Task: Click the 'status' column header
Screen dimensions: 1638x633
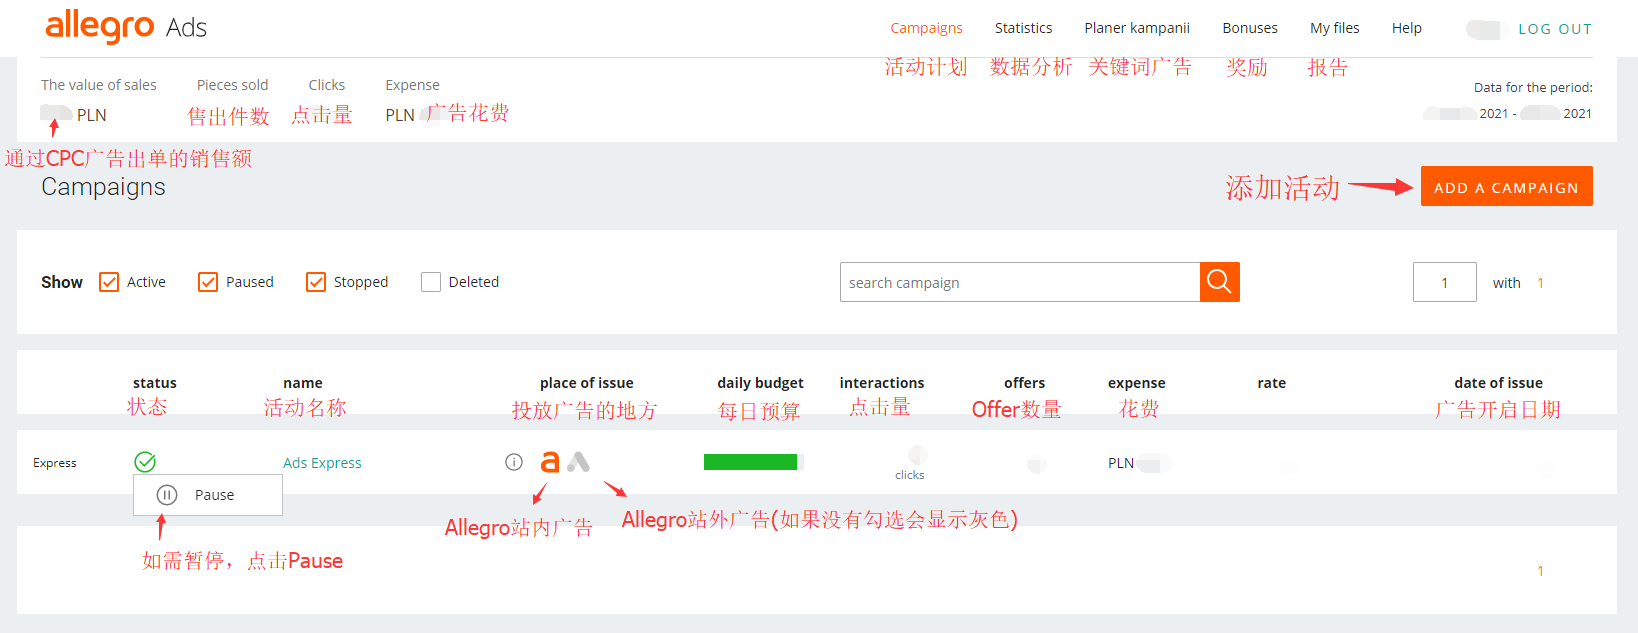Action: coord(155,383)
